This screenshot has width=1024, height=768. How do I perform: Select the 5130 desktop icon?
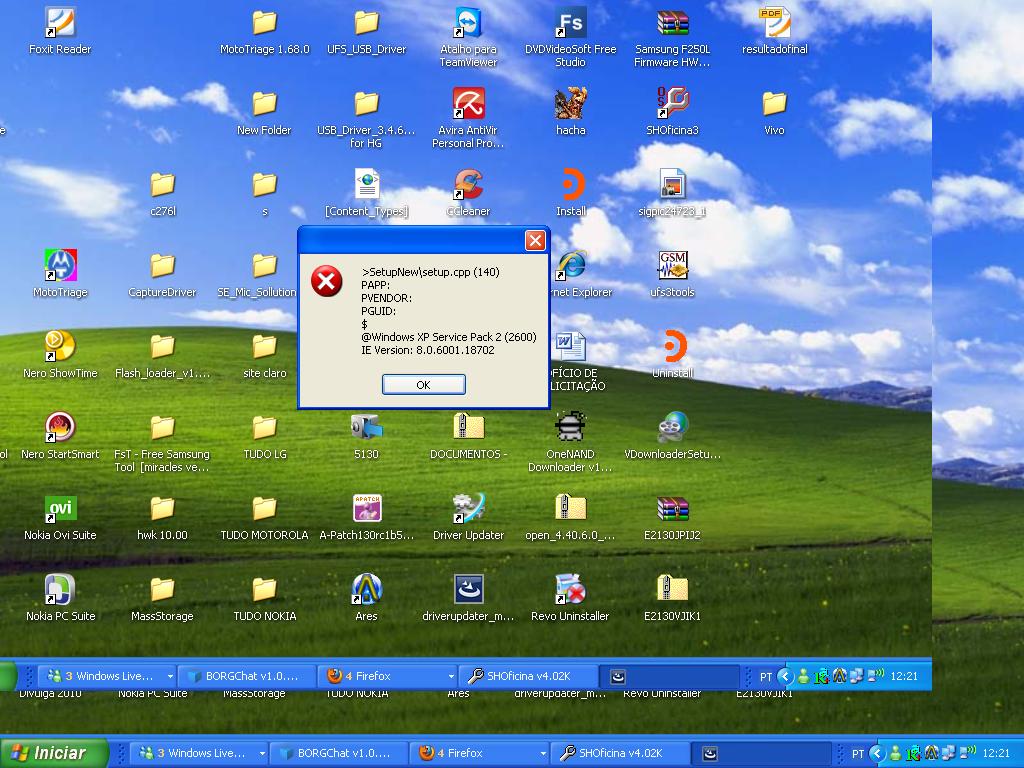(366, 427)
